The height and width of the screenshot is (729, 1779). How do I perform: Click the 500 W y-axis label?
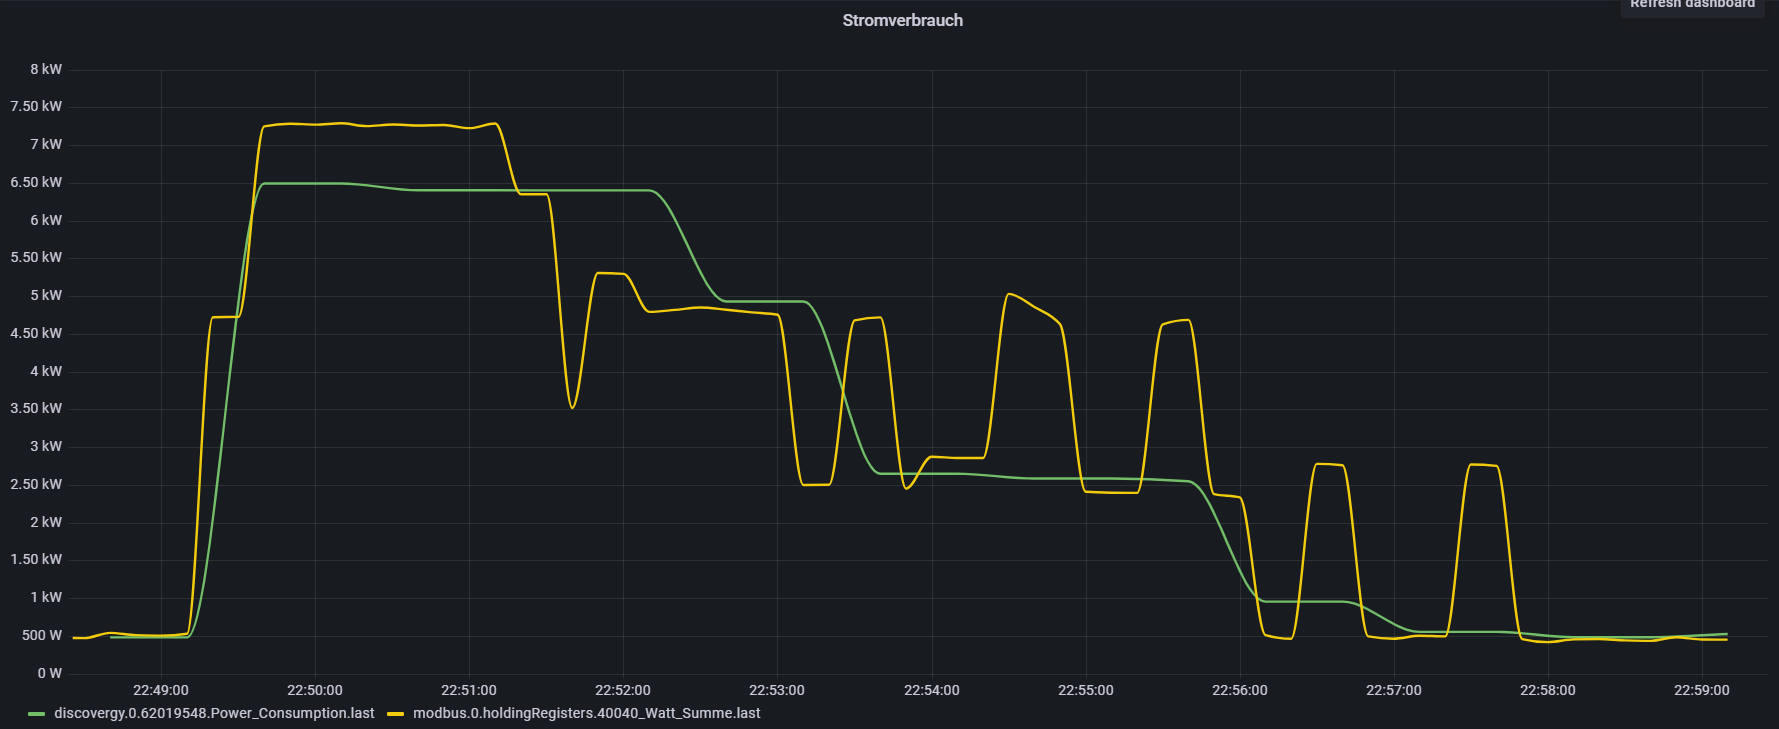[x=42, y=635]
